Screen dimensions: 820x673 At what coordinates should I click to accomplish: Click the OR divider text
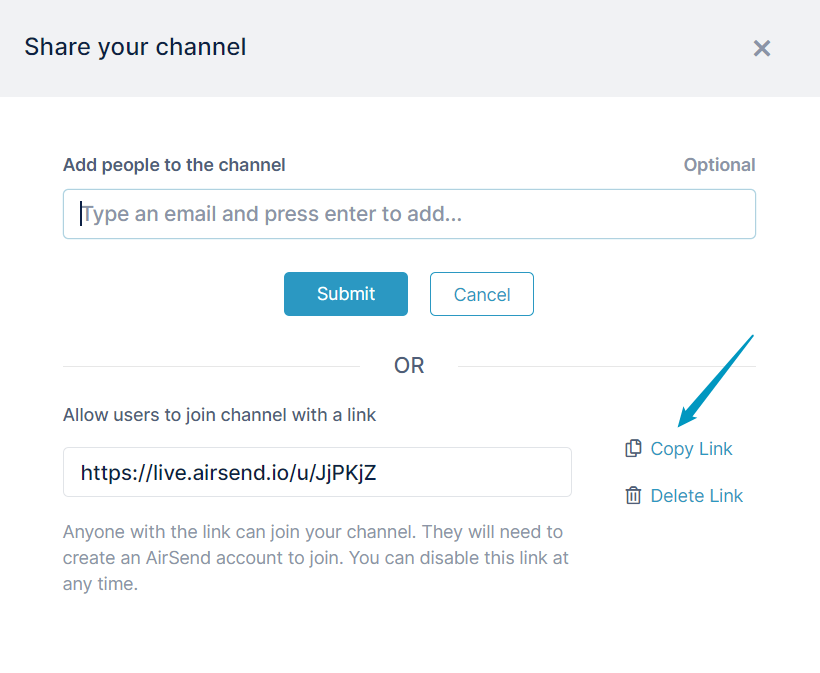tap(409, 366)
